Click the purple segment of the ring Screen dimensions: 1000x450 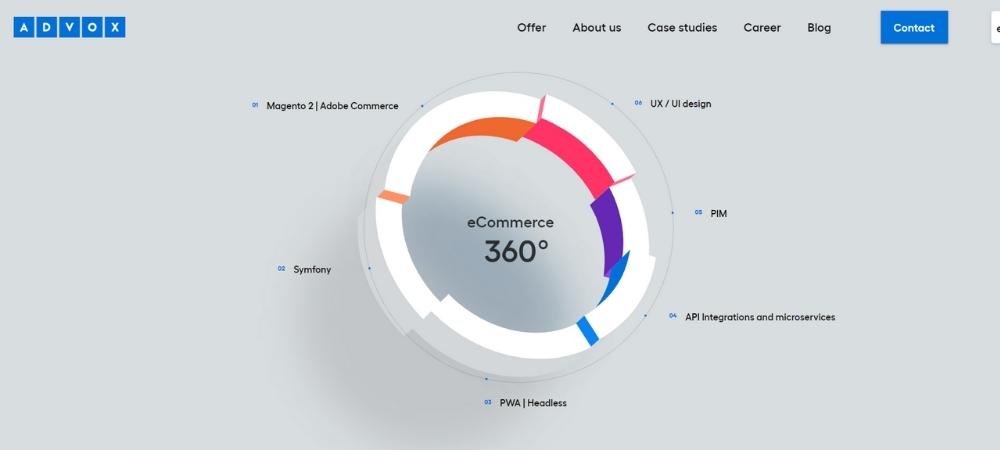[x=609, y=230]
